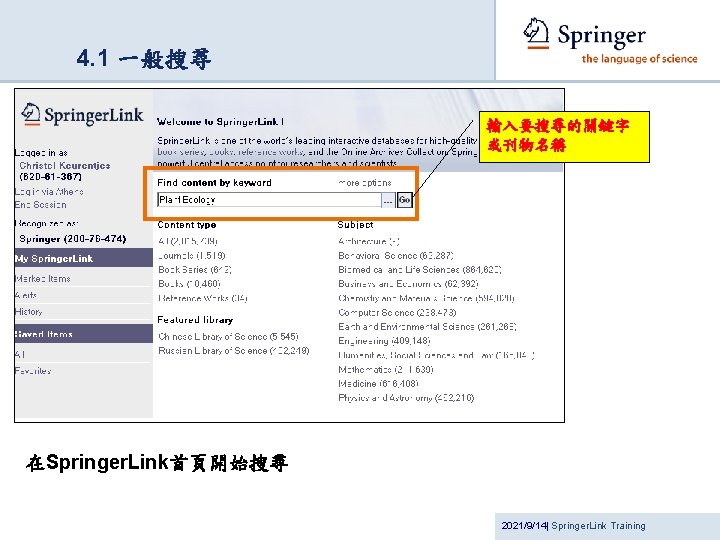Screen dimensions: 720x540
Task: Select the Saved Items section header
Action: pos(84,334)
